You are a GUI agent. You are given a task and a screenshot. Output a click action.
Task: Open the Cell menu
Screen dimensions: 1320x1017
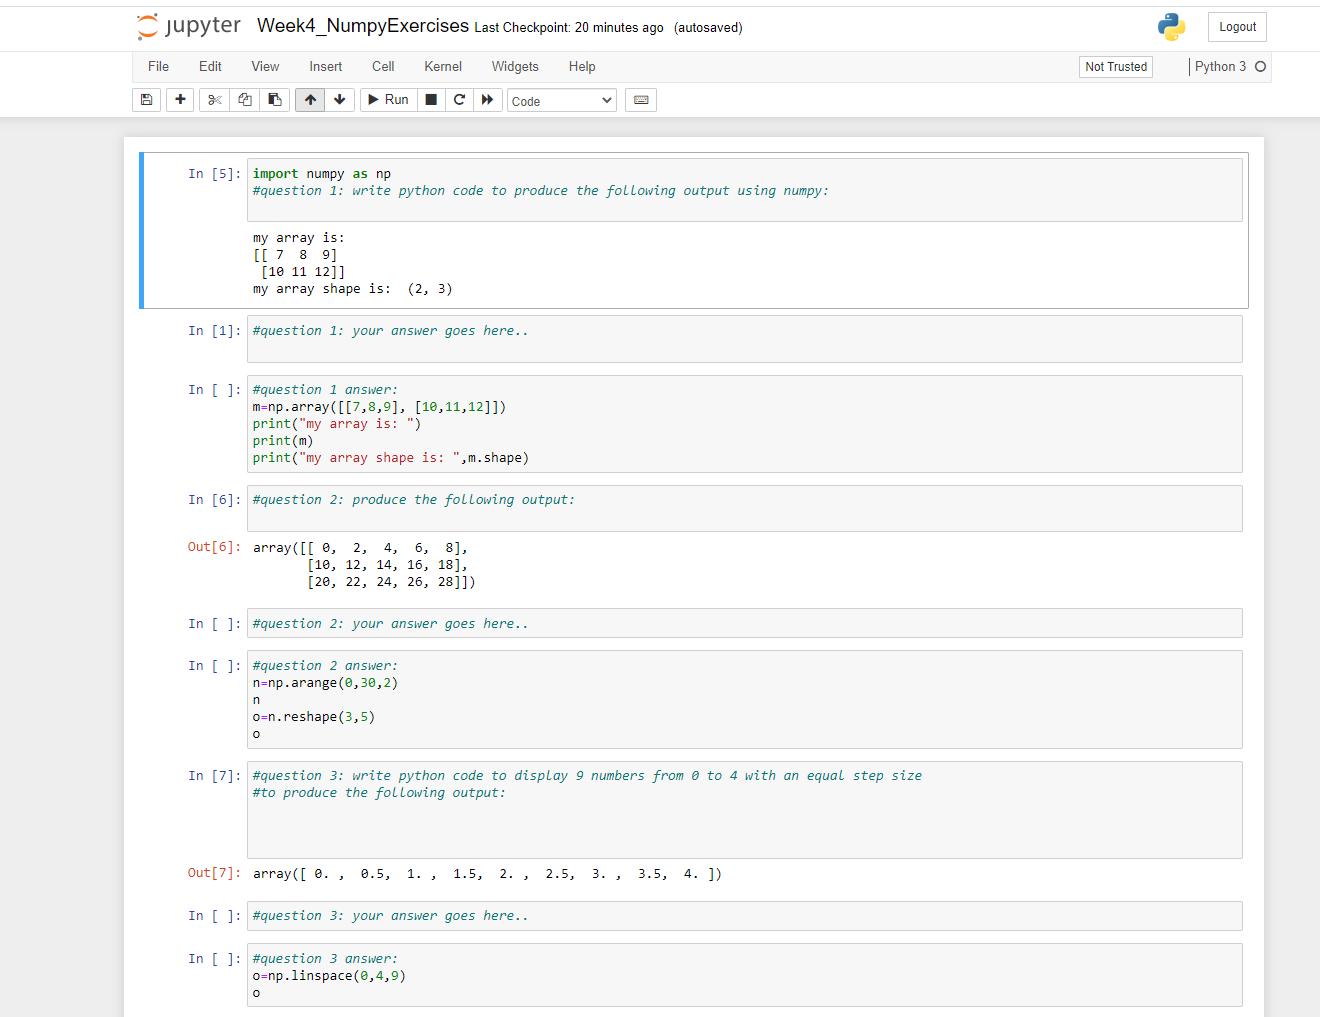click(383, 67)
